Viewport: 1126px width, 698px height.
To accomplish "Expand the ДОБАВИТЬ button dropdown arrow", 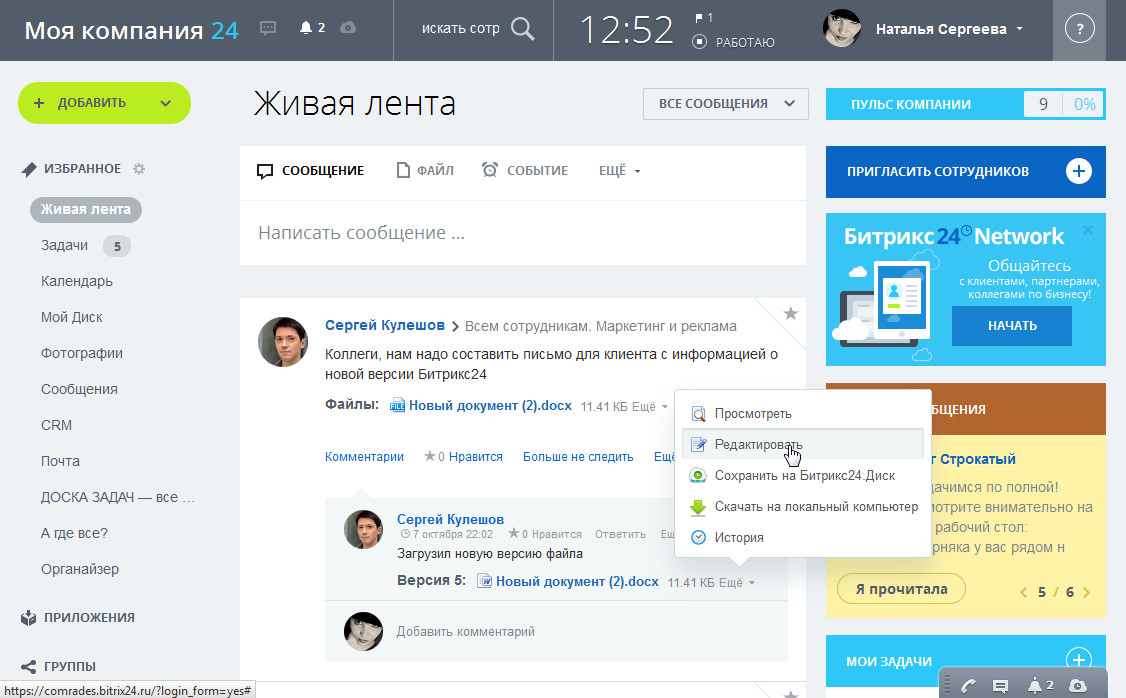I will 166,103.
